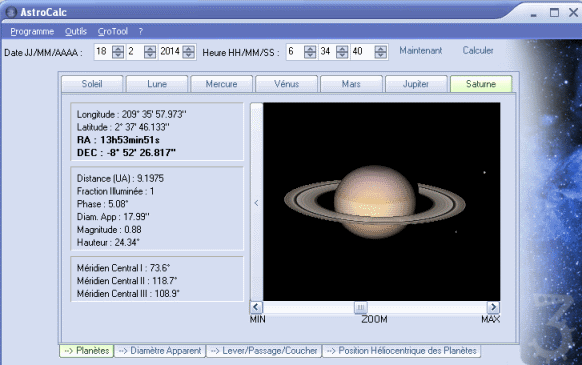Screen dimensions: 582x365
Task: Open the Outils menu
Action: [76, 32]
